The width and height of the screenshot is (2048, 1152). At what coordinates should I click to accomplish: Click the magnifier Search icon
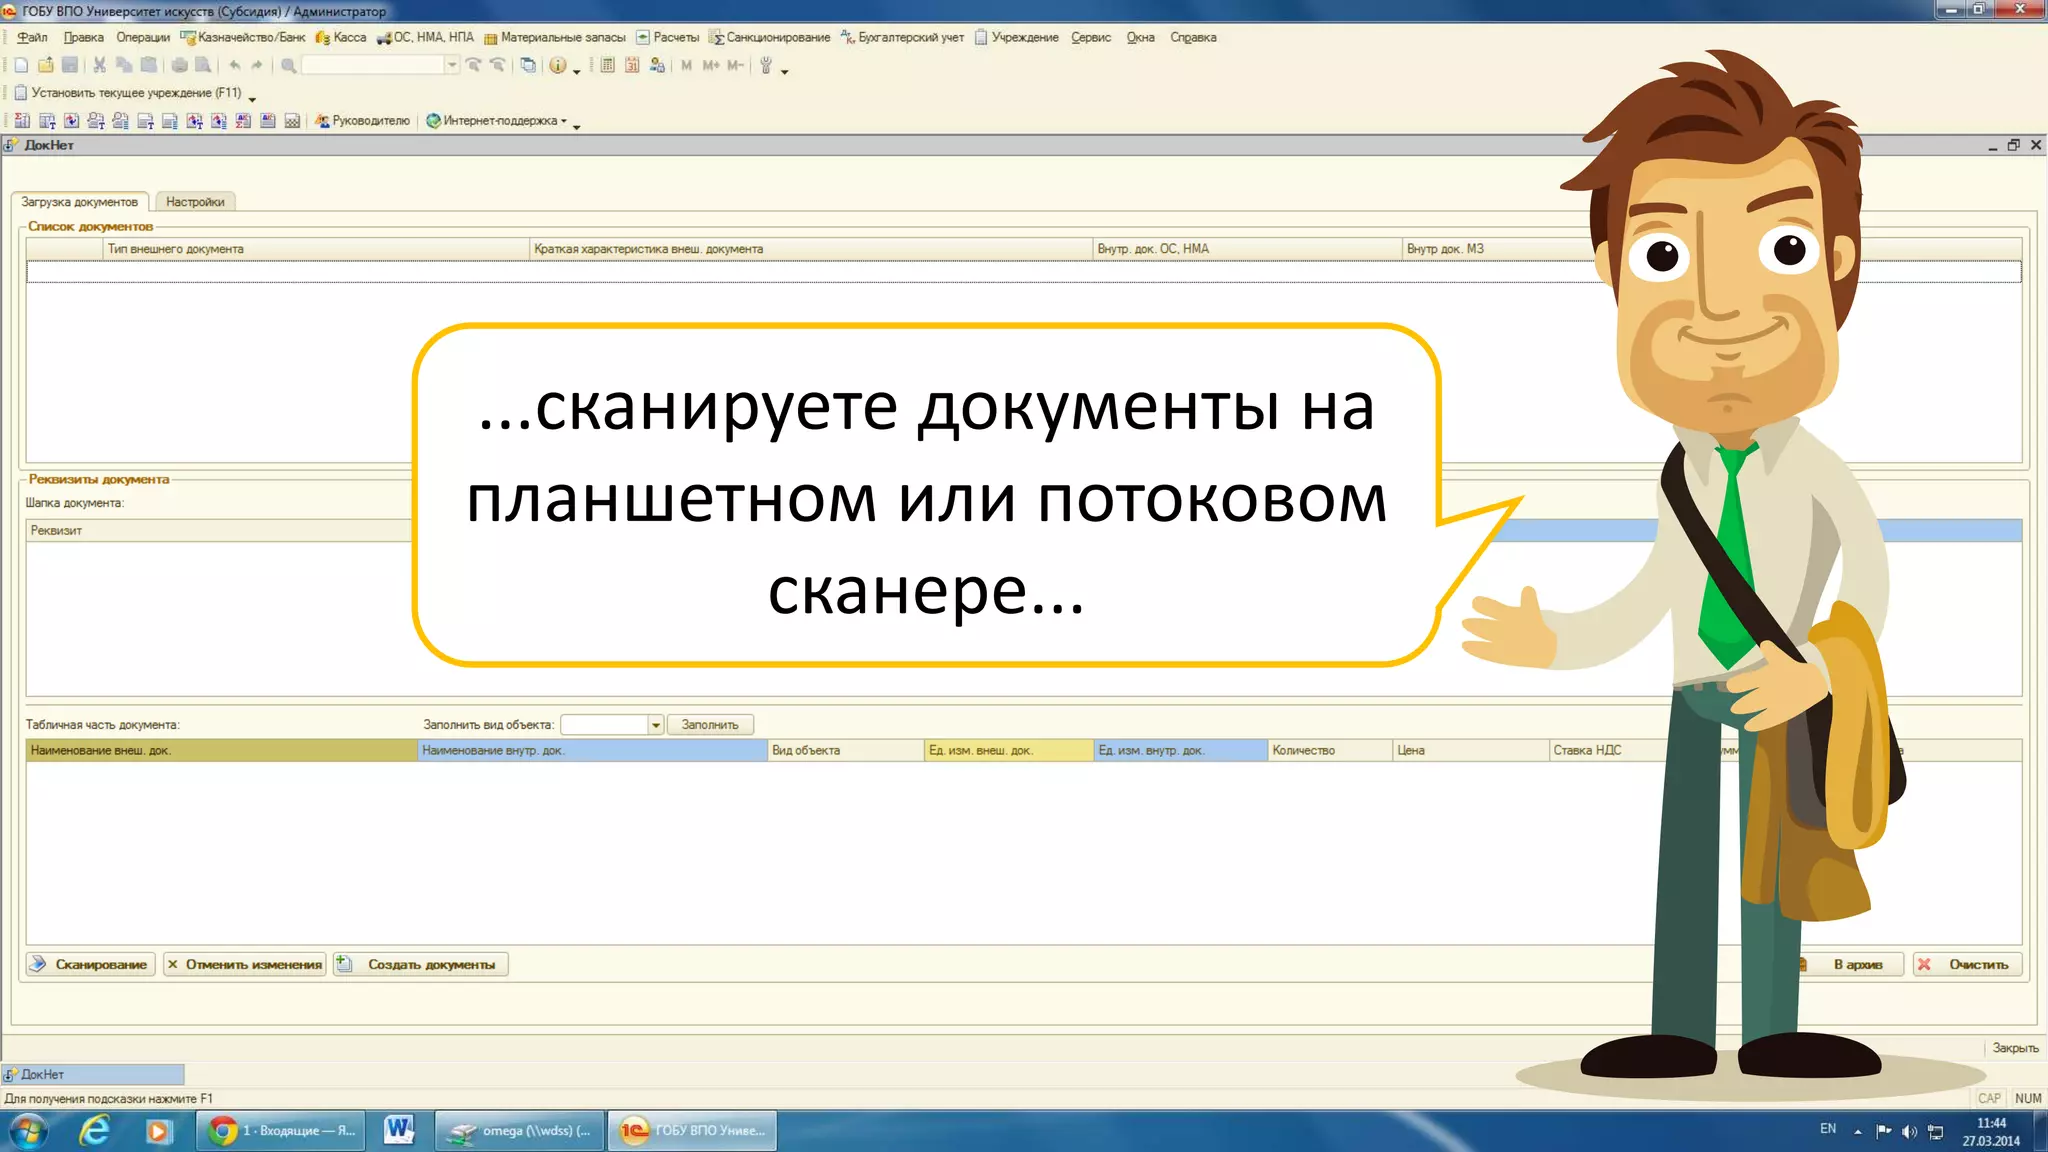pyautogui.click(x=288, y=65)
